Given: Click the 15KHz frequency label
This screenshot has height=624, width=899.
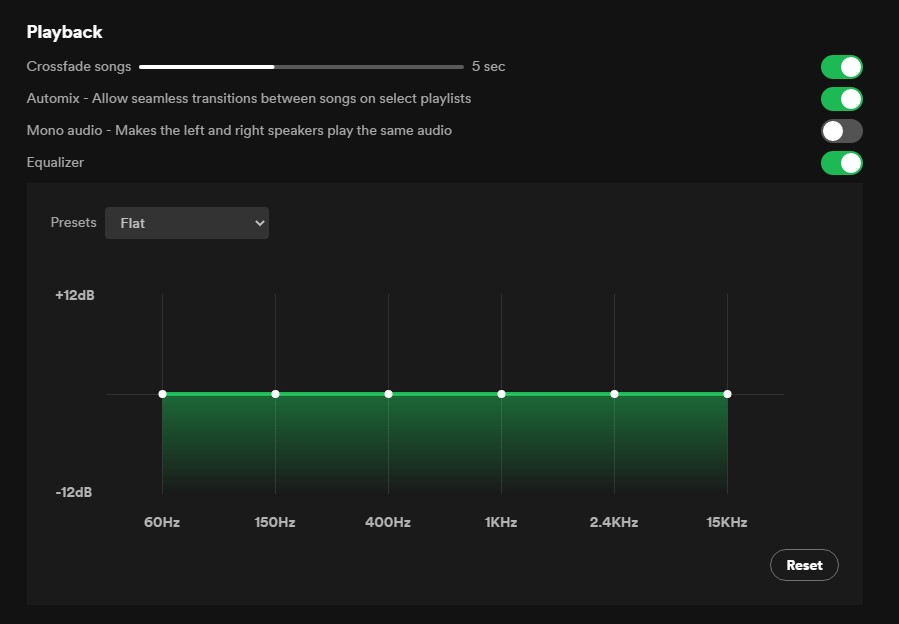Looking at the screenshot, I should point(726,522).
